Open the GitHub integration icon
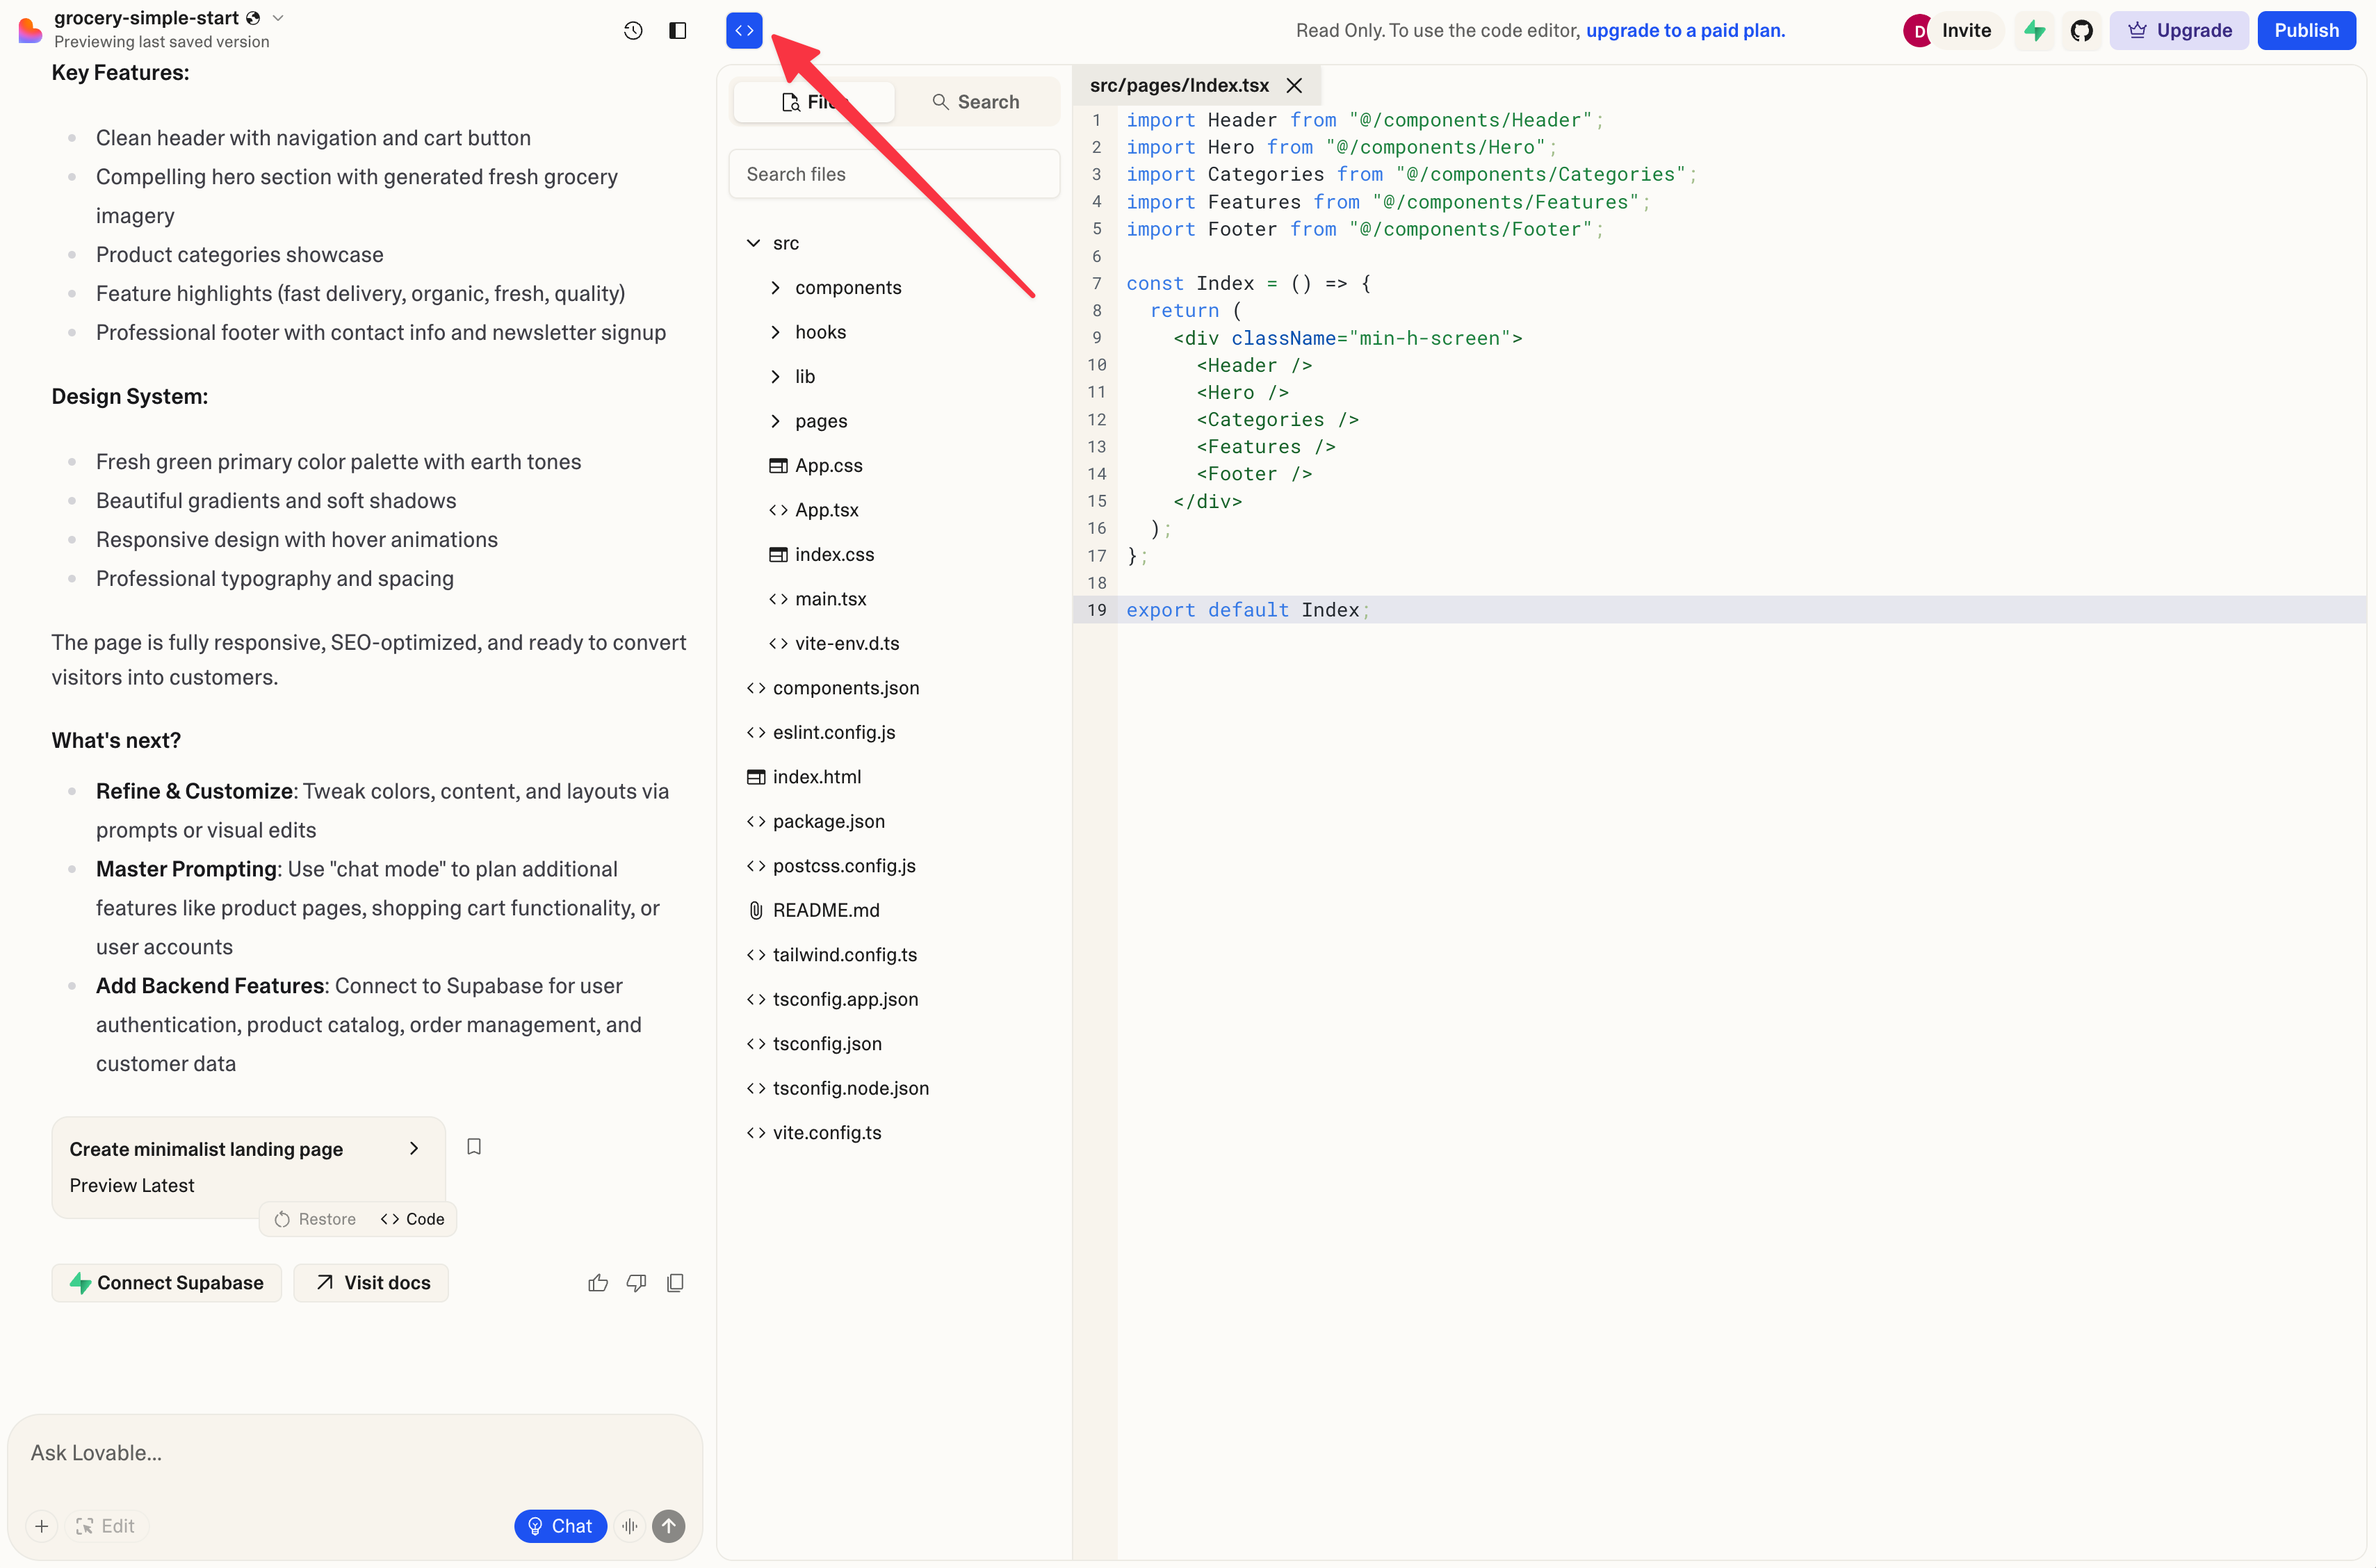The height and width of the screenshot is (1568, 2376). pos(2082,30)
